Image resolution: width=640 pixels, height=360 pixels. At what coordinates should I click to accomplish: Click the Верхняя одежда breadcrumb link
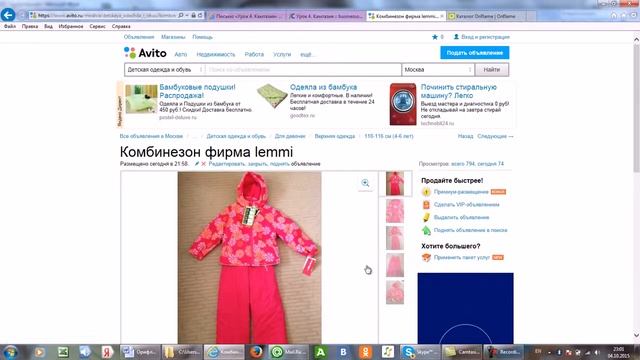[x=335, y=136]
